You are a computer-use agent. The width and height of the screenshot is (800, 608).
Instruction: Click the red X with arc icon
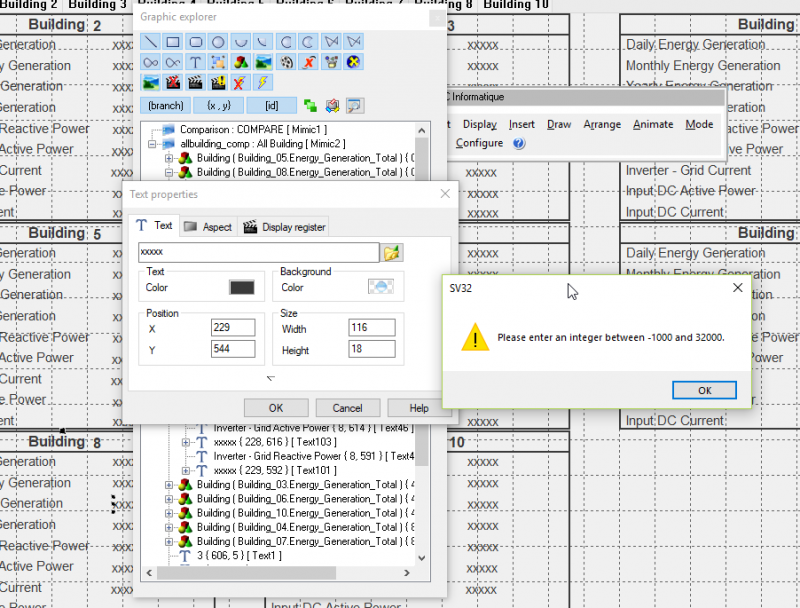[x=309, y=62]
